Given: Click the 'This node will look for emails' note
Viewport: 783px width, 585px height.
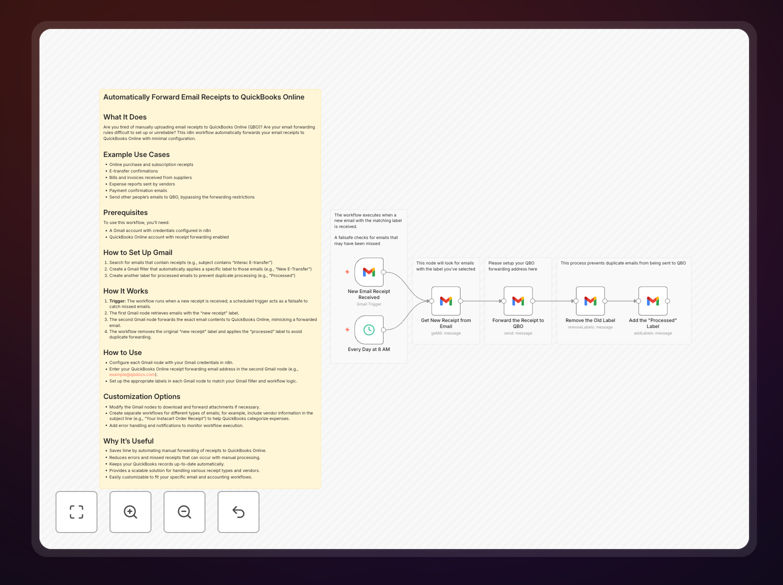Looking at the screenshot, I should click(446, 266).
